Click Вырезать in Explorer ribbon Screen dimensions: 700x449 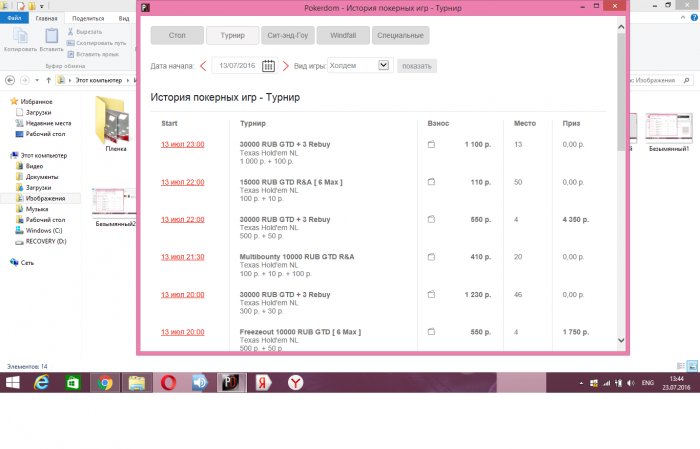point(85,32)
